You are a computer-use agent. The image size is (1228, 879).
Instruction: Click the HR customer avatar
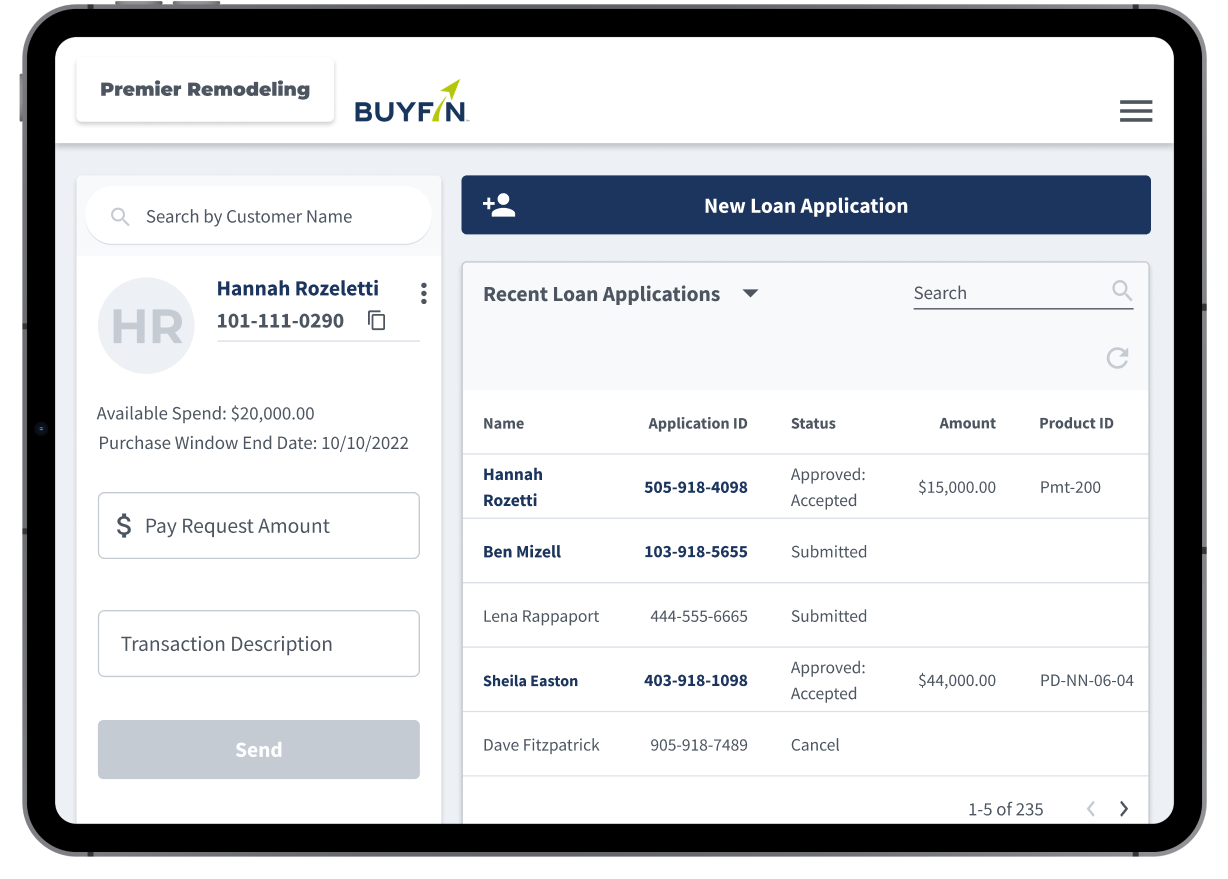tap(146, 326)
